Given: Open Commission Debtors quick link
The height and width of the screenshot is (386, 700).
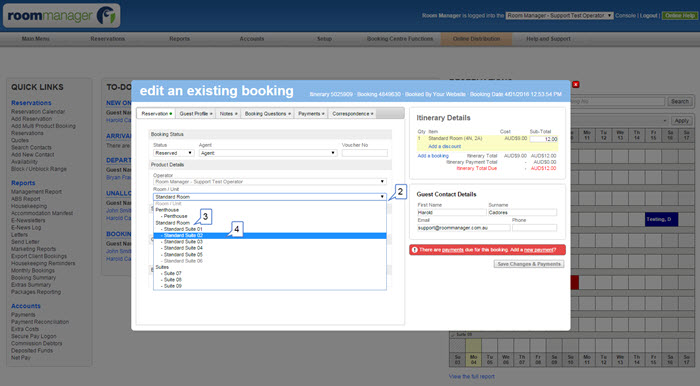Looking at the screenshot, I should (x=37, y=344).
